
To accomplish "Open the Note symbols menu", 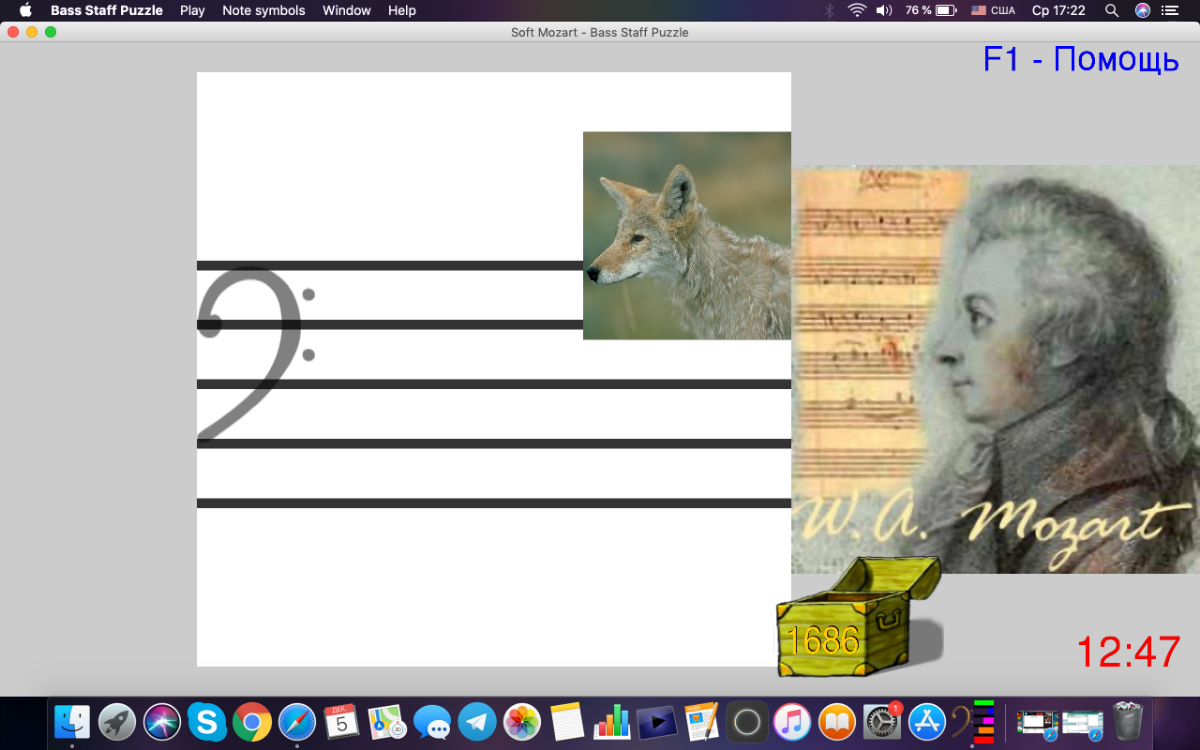I will pyautogui.click(x=264, y=10).
